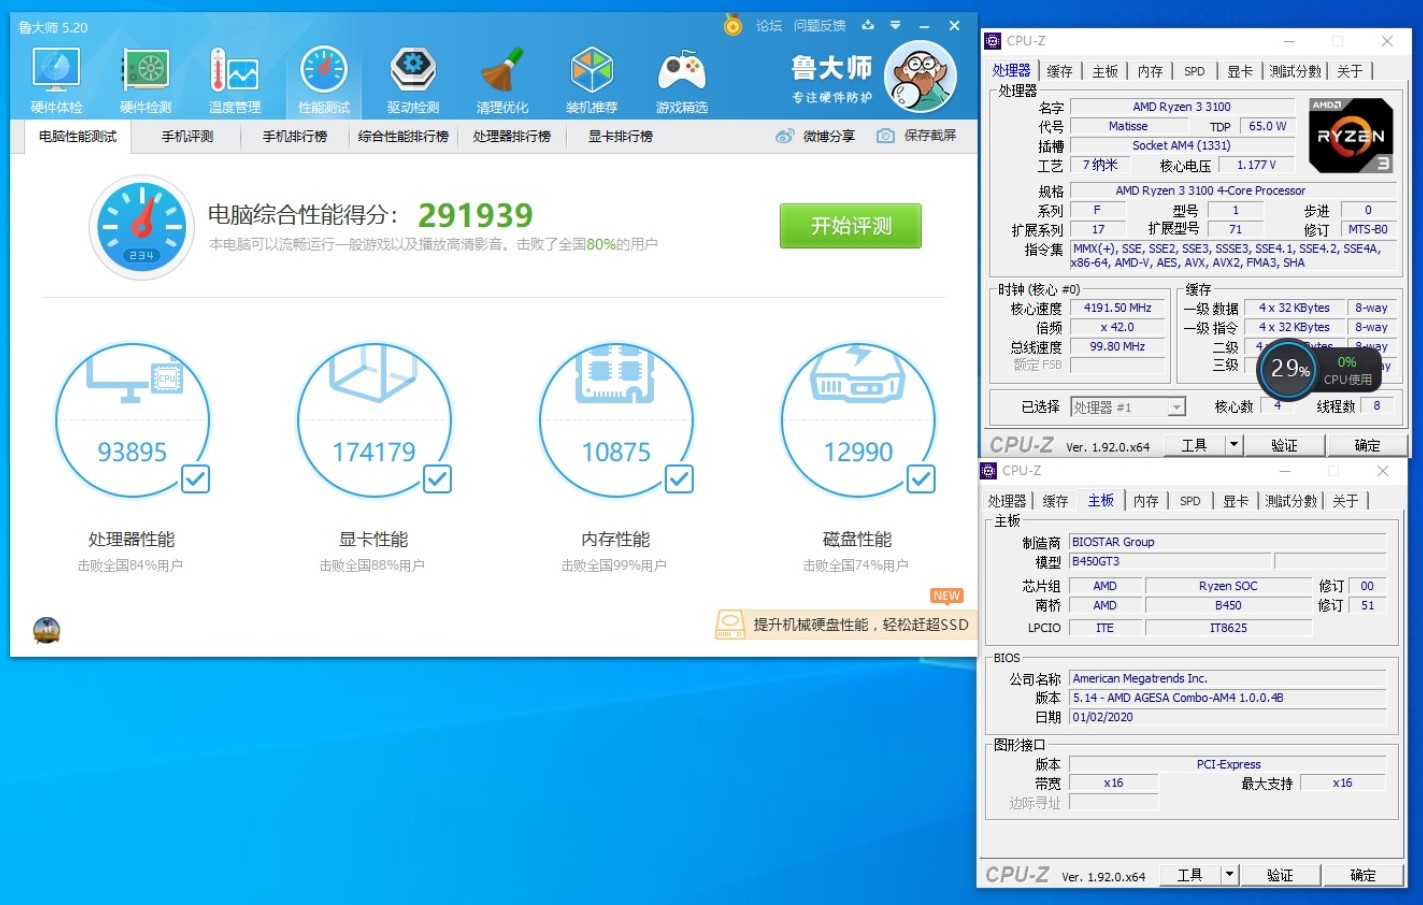Image resolution: width=1423 pixels, height=905 pixels.
Task: Click the 4191.50 MHz core speed value
Action: 1118,308
